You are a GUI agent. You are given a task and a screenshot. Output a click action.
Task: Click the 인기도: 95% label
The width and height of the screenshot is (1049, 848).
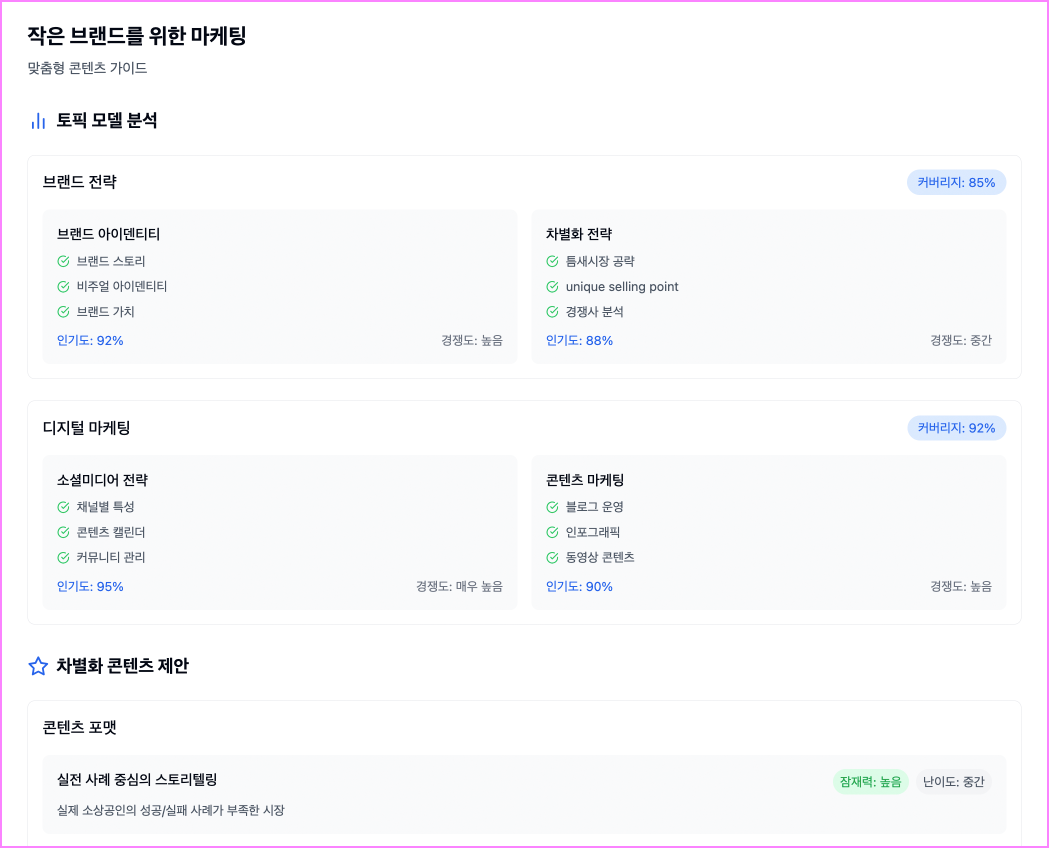pos(90,587)
